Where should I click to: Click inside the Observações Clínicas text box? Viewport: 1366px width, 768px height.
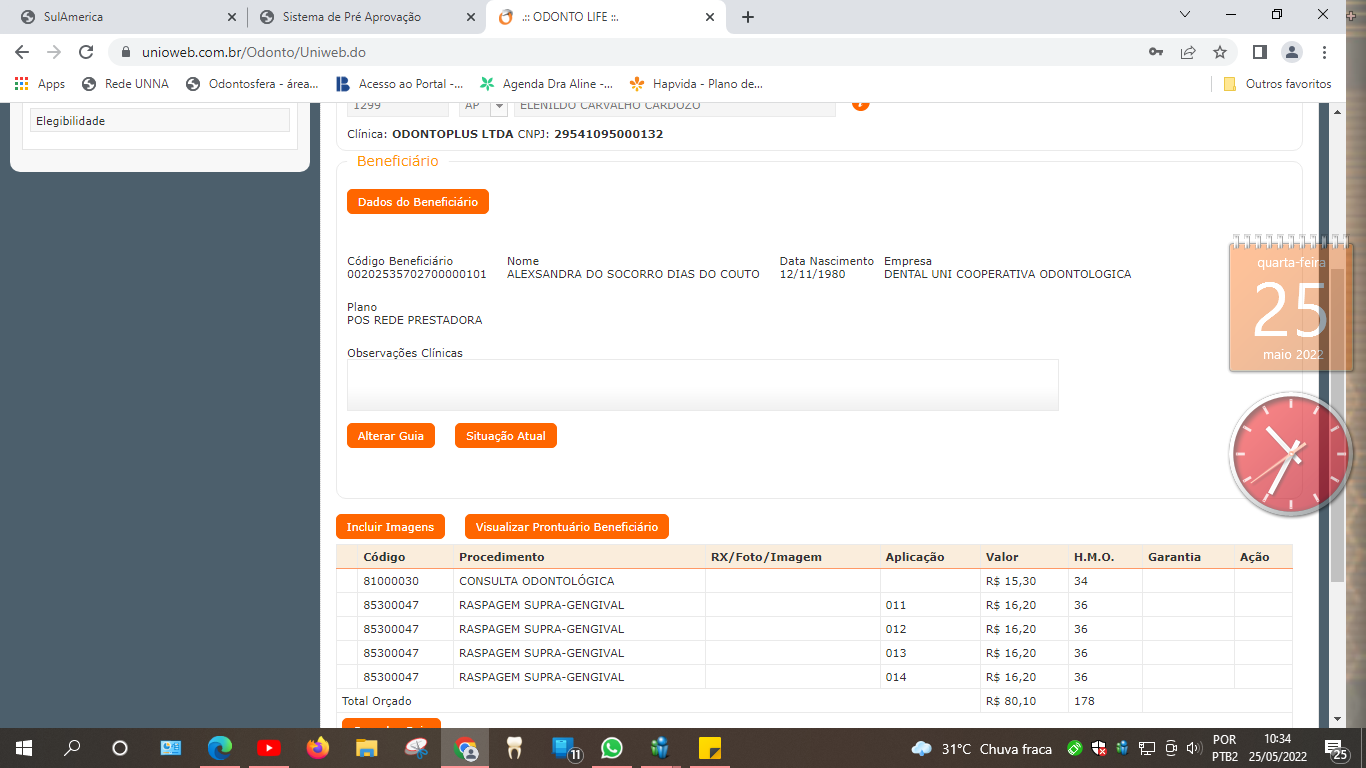click(702, 385)
